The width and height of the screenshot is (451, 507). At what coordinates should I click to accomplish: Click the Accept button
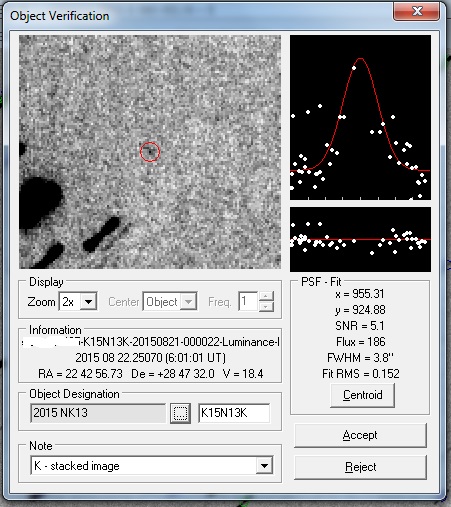[360, 435]
